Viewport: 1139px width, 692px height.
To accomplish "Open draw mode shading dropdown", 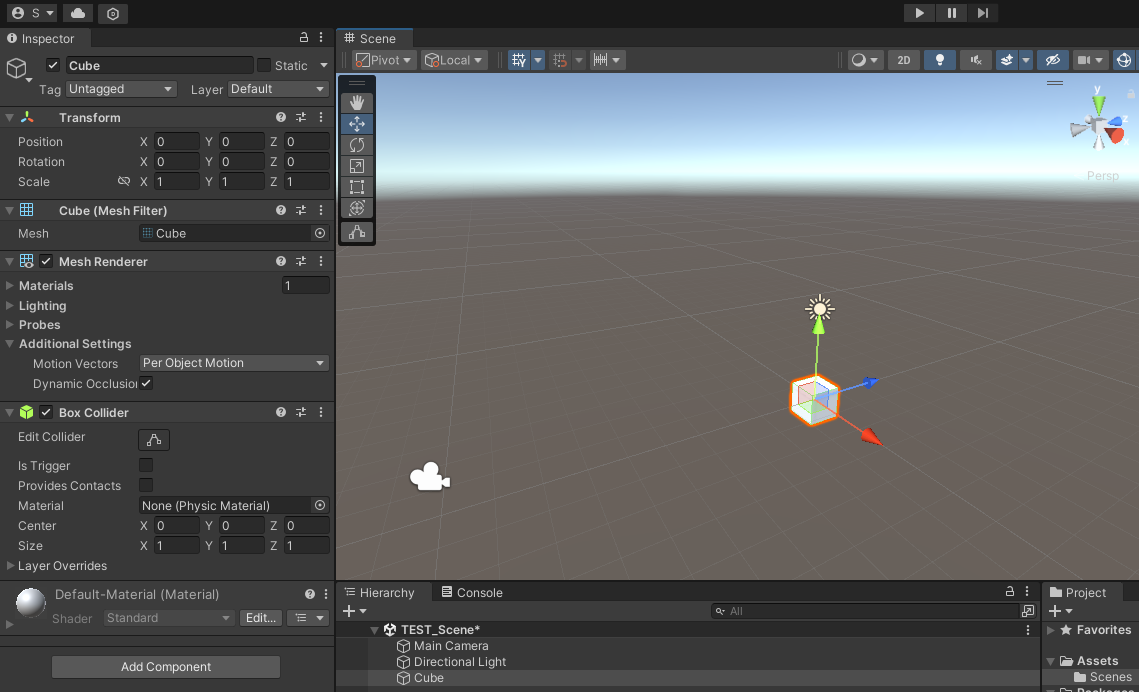I will (865, 60).
